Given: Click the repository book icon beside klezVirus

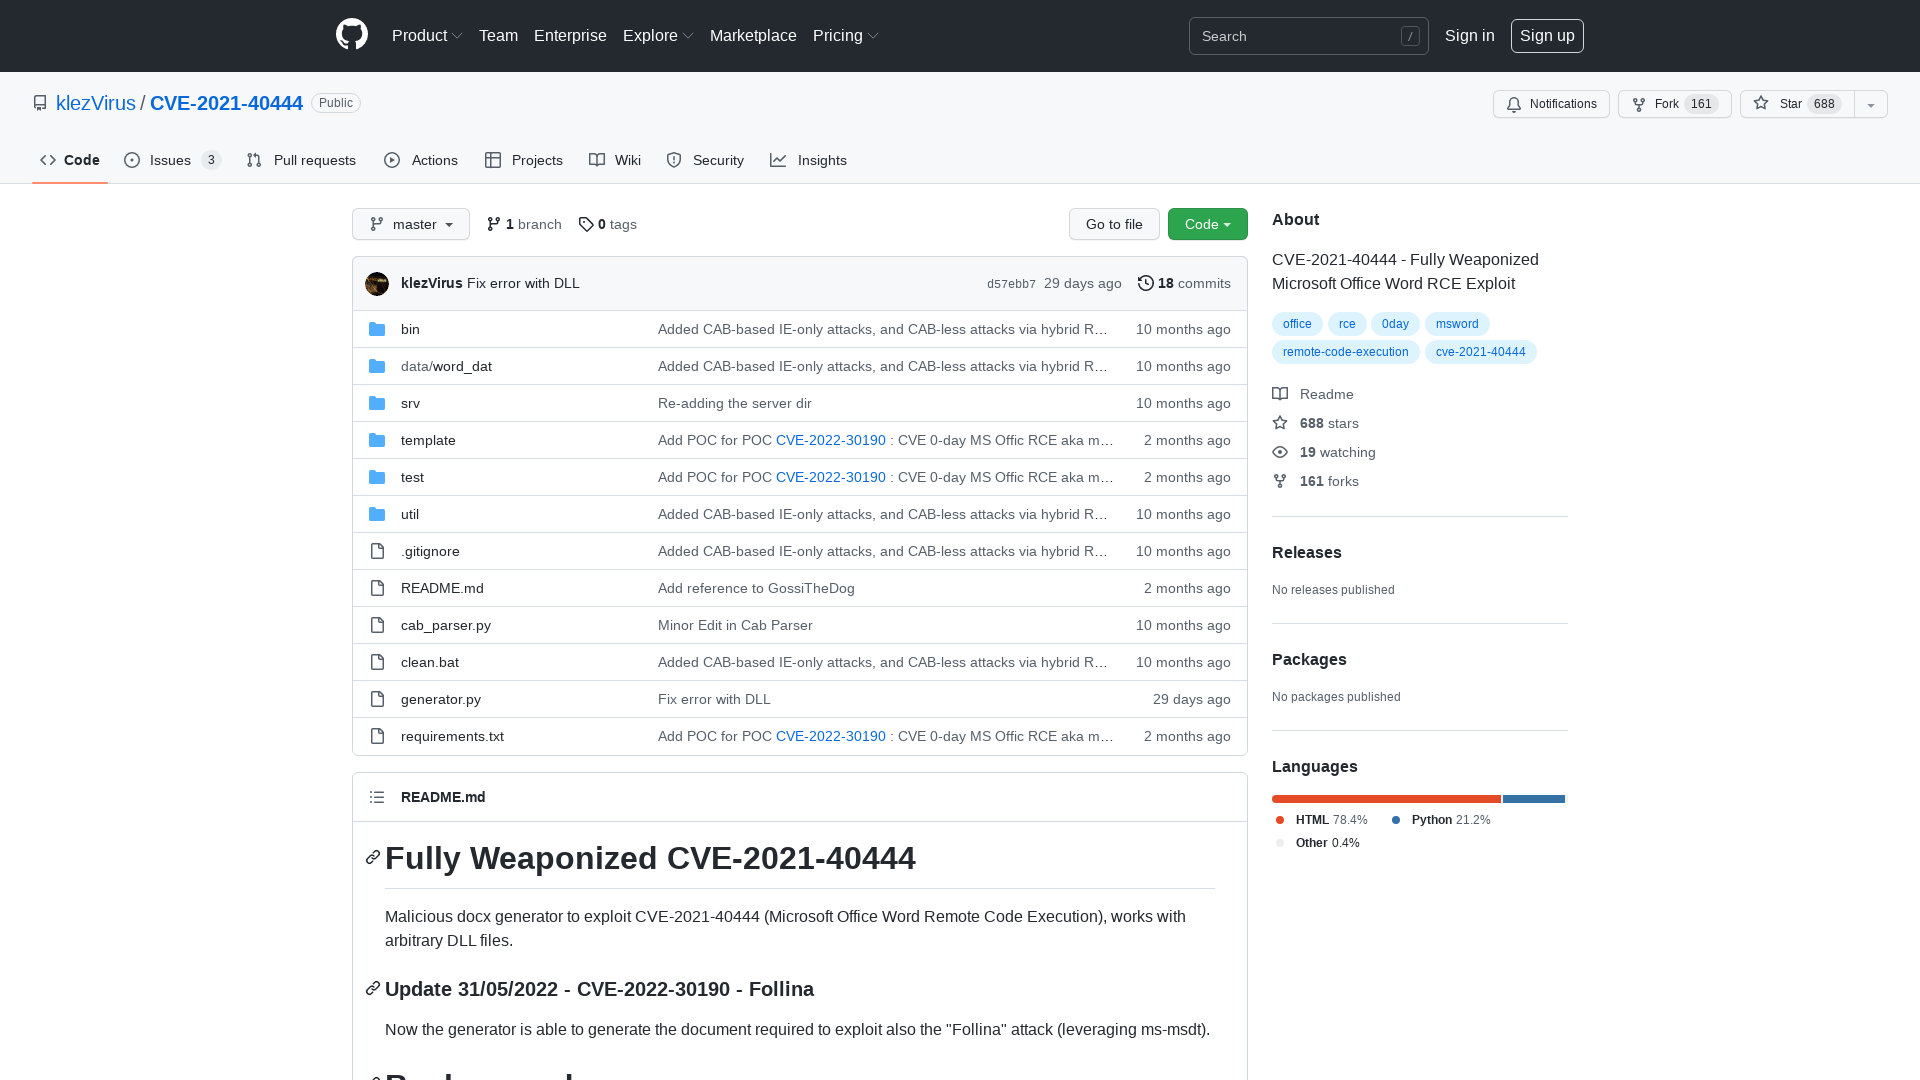Looking at the screenshot, I should pyautogui.click(x=40, y=103).
